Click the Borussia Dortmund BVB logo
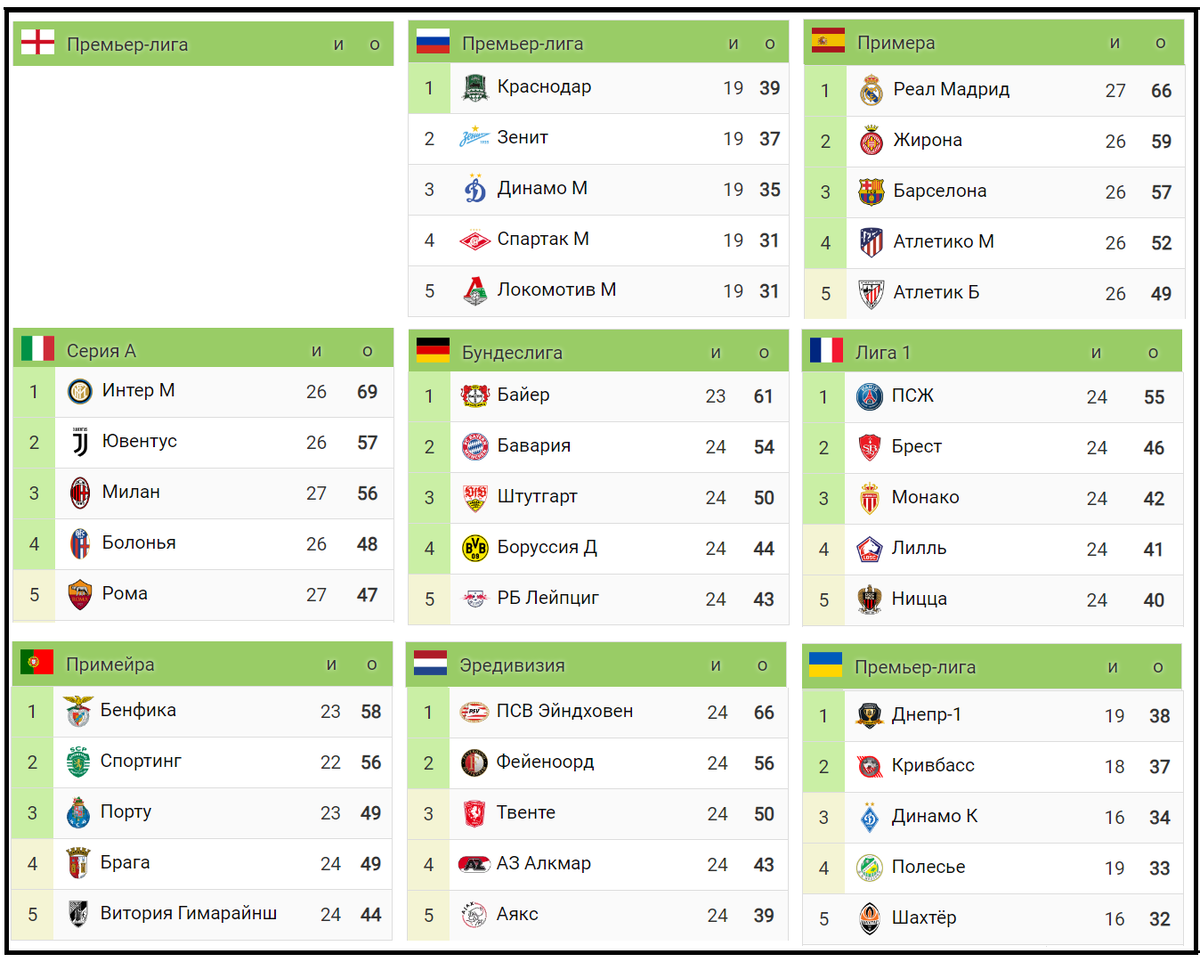Image resolution: width=1200 pixels, height=962 pixels. pyautogui.click(x=474, y=548)
